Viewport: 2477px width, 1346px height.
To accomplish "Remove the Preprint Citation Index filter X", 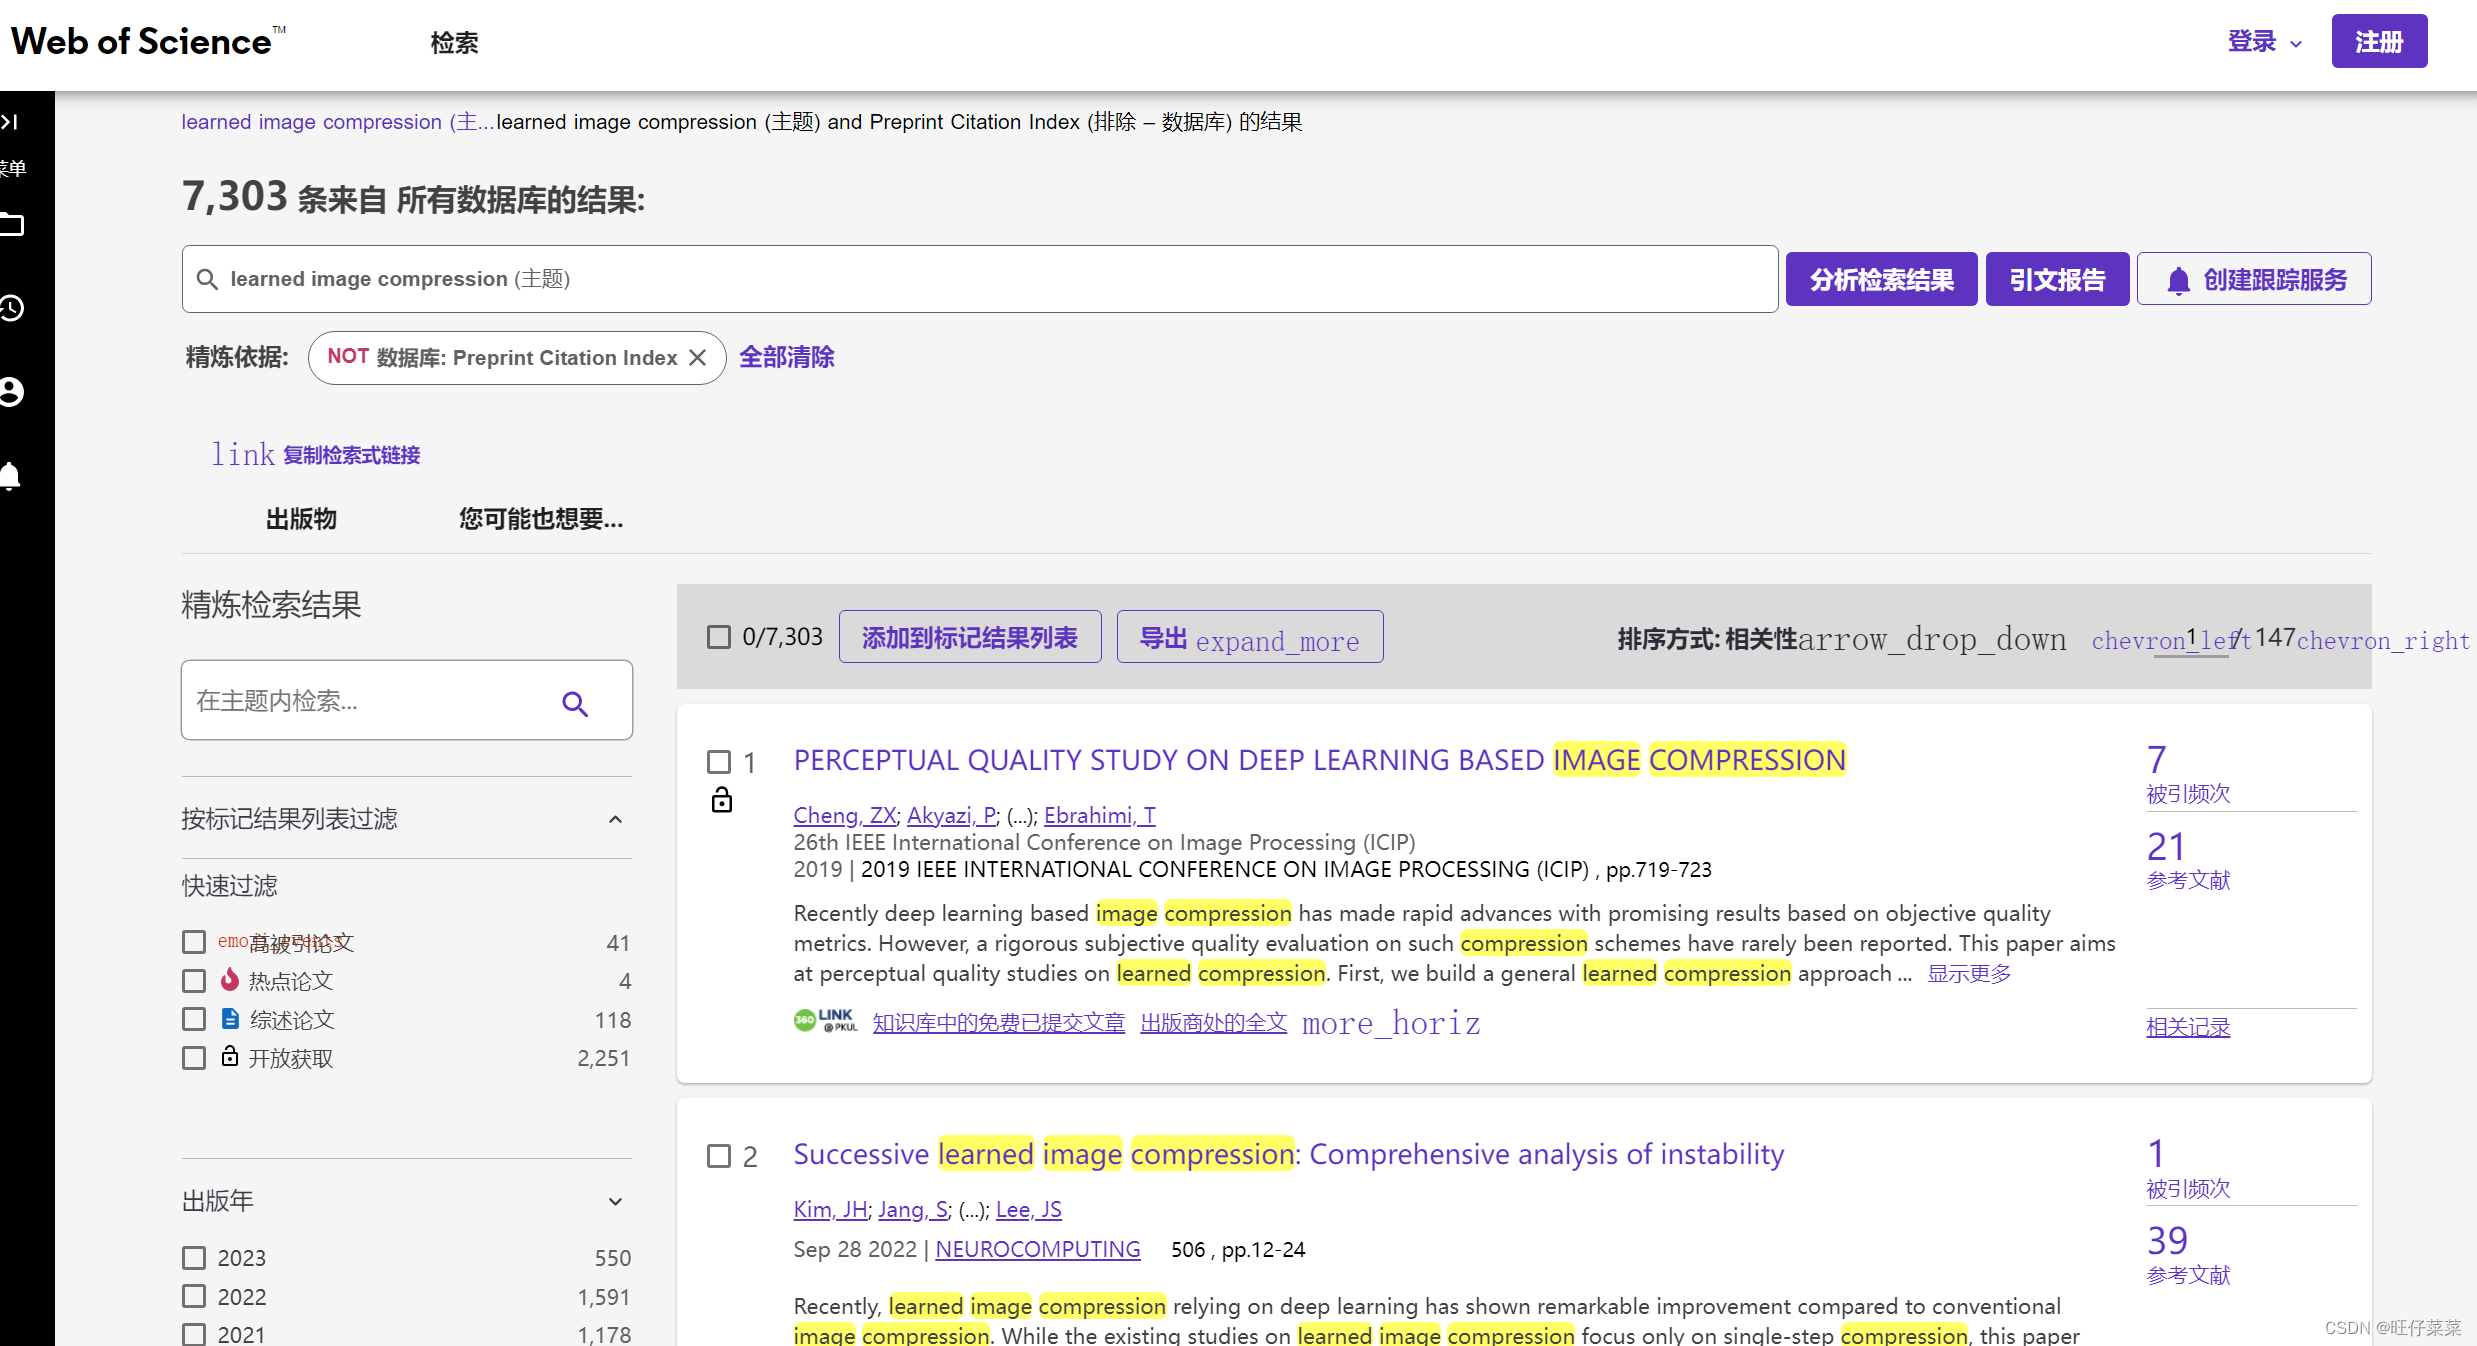I will coord(698,357).
